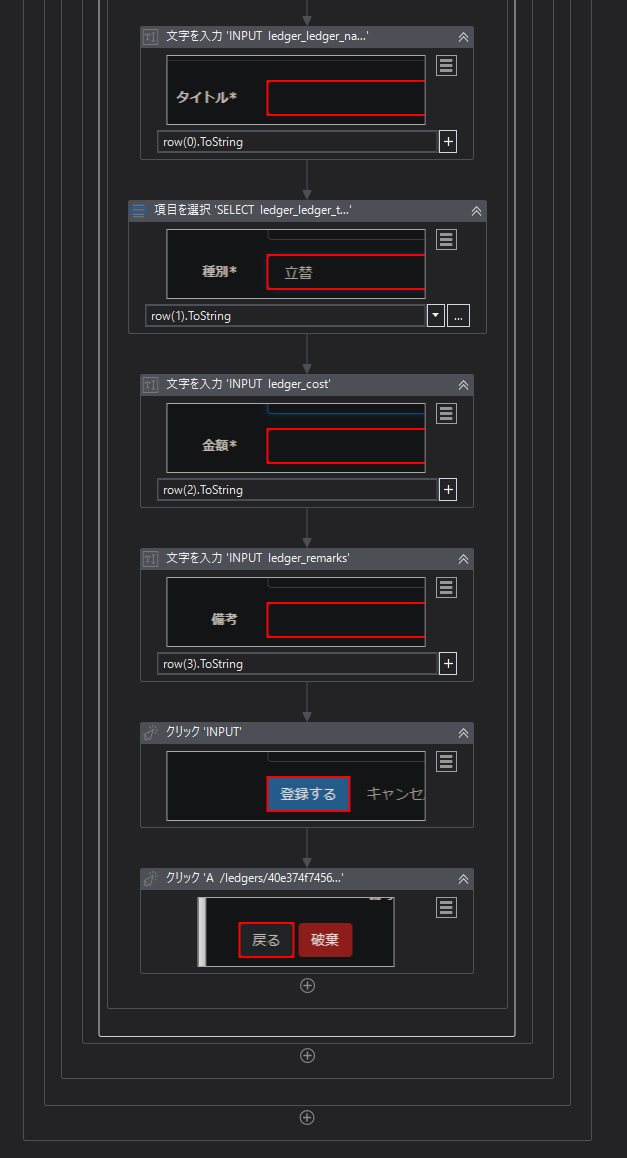
Task: Open options menu for ledger_ledger_na activity
Action: pyautogui.click(x=446, y=66)
